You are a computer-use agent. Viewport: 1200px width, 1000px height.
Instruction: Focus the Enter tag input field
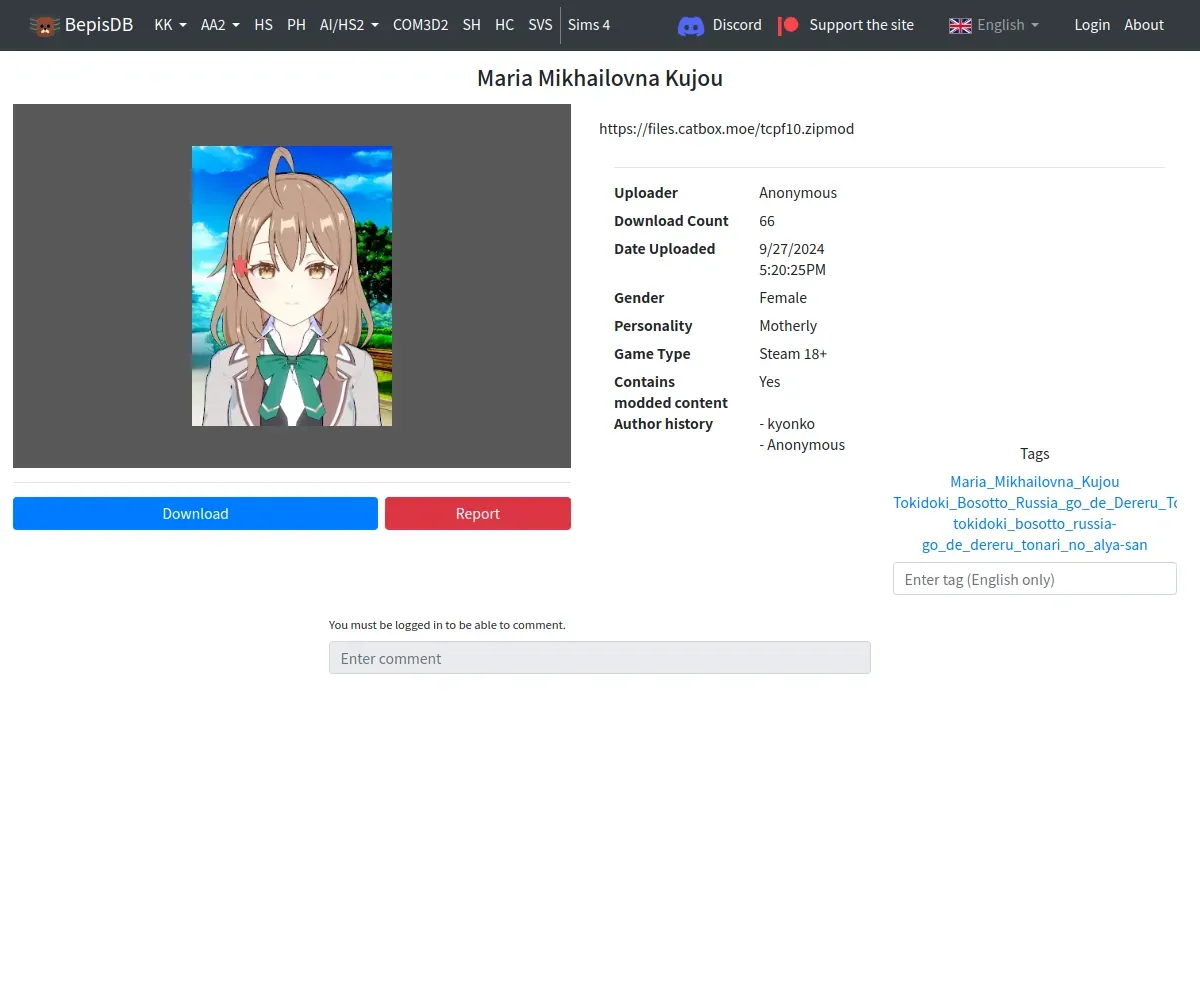1035,579
